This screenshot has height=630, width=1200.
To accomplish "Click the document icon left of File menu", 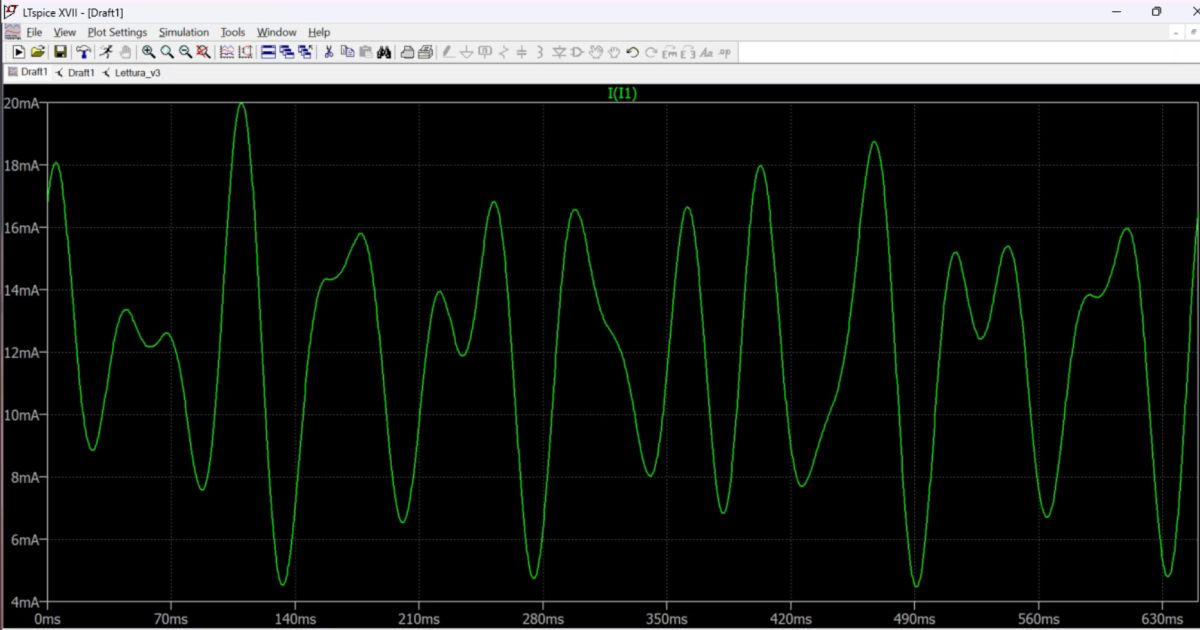I will 13,32.
